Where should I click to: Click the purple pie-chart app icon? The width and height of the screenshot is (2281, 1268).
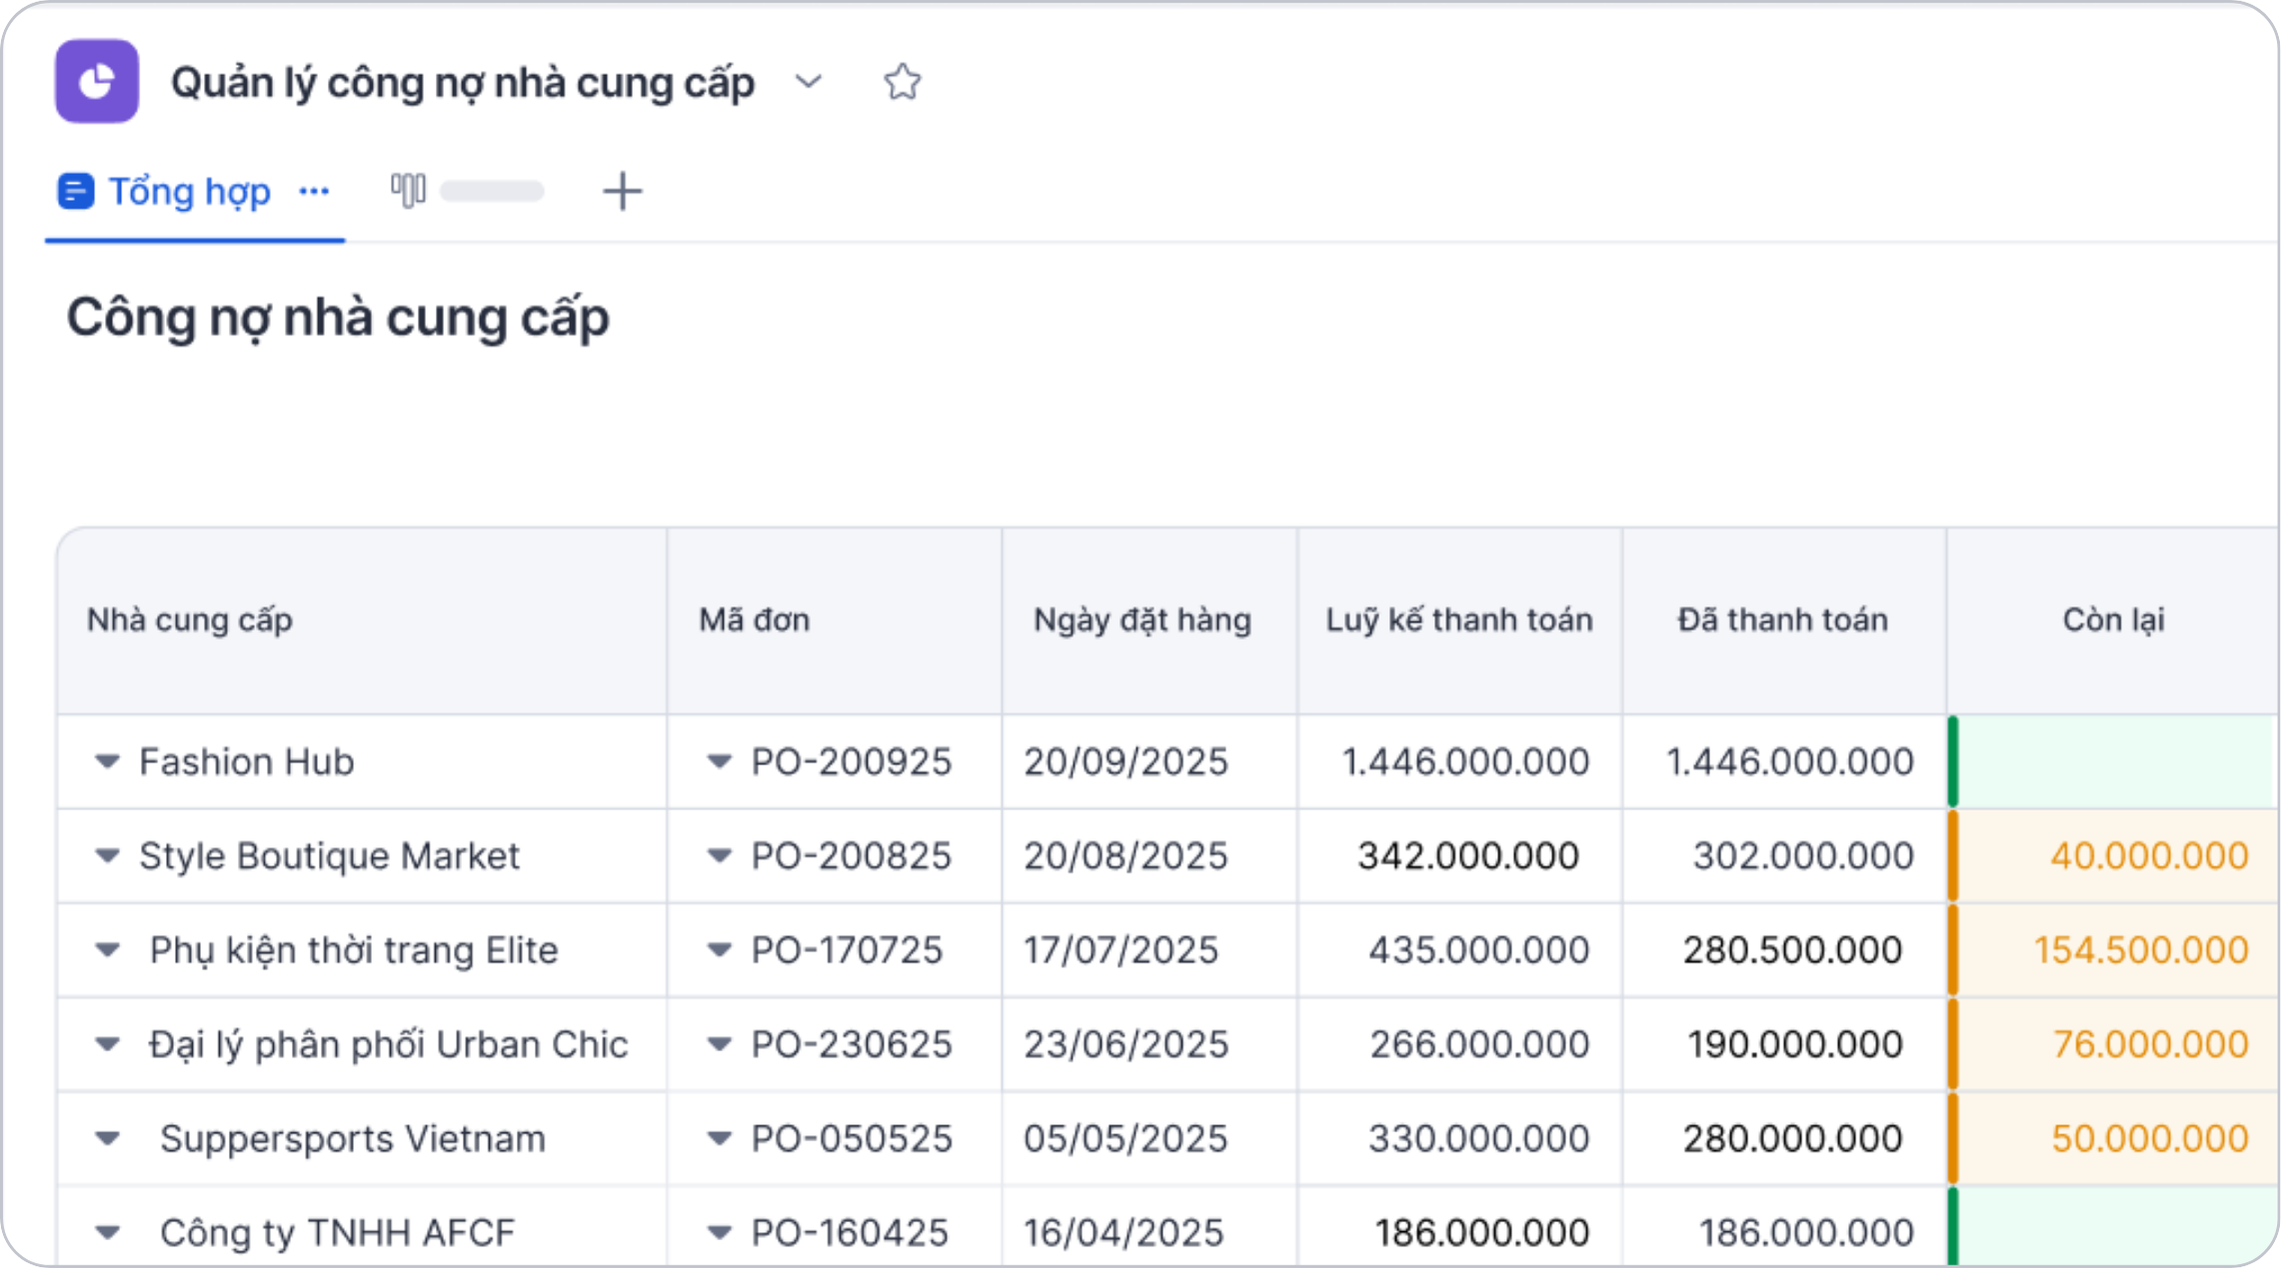tap(97, 81)
